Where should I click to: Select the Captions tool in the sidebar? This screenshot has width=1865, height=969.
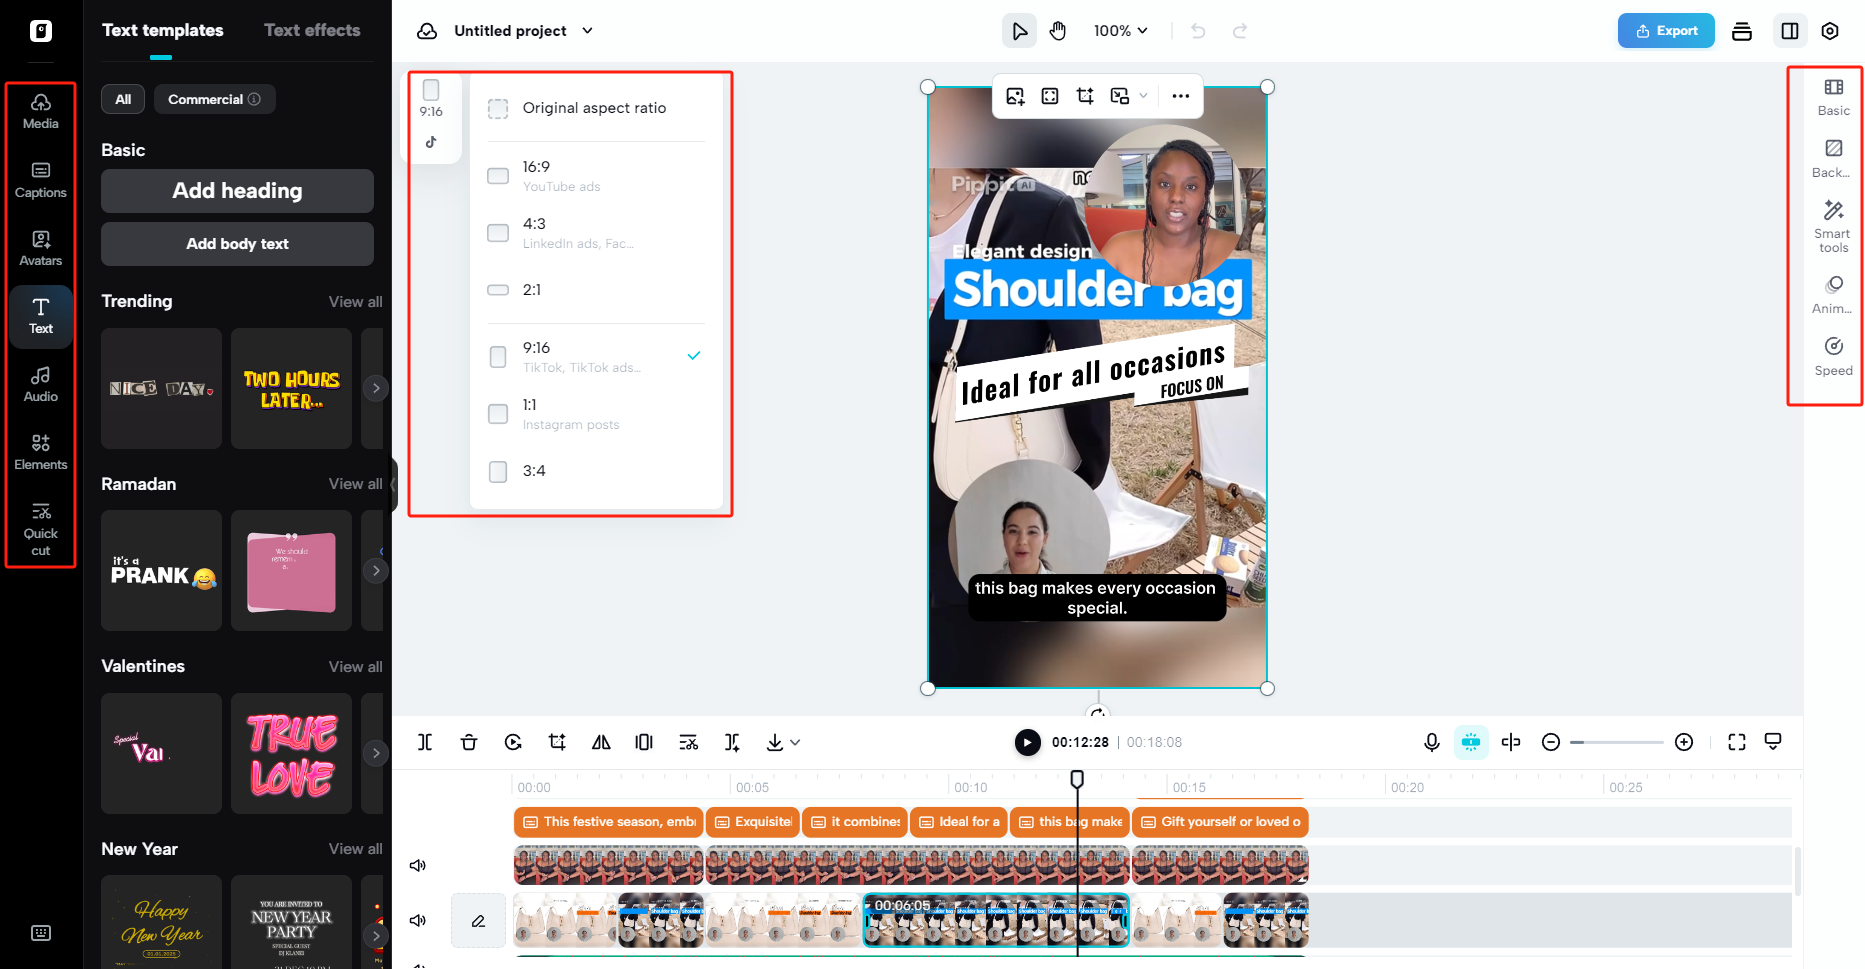click(x=40, y=178)
